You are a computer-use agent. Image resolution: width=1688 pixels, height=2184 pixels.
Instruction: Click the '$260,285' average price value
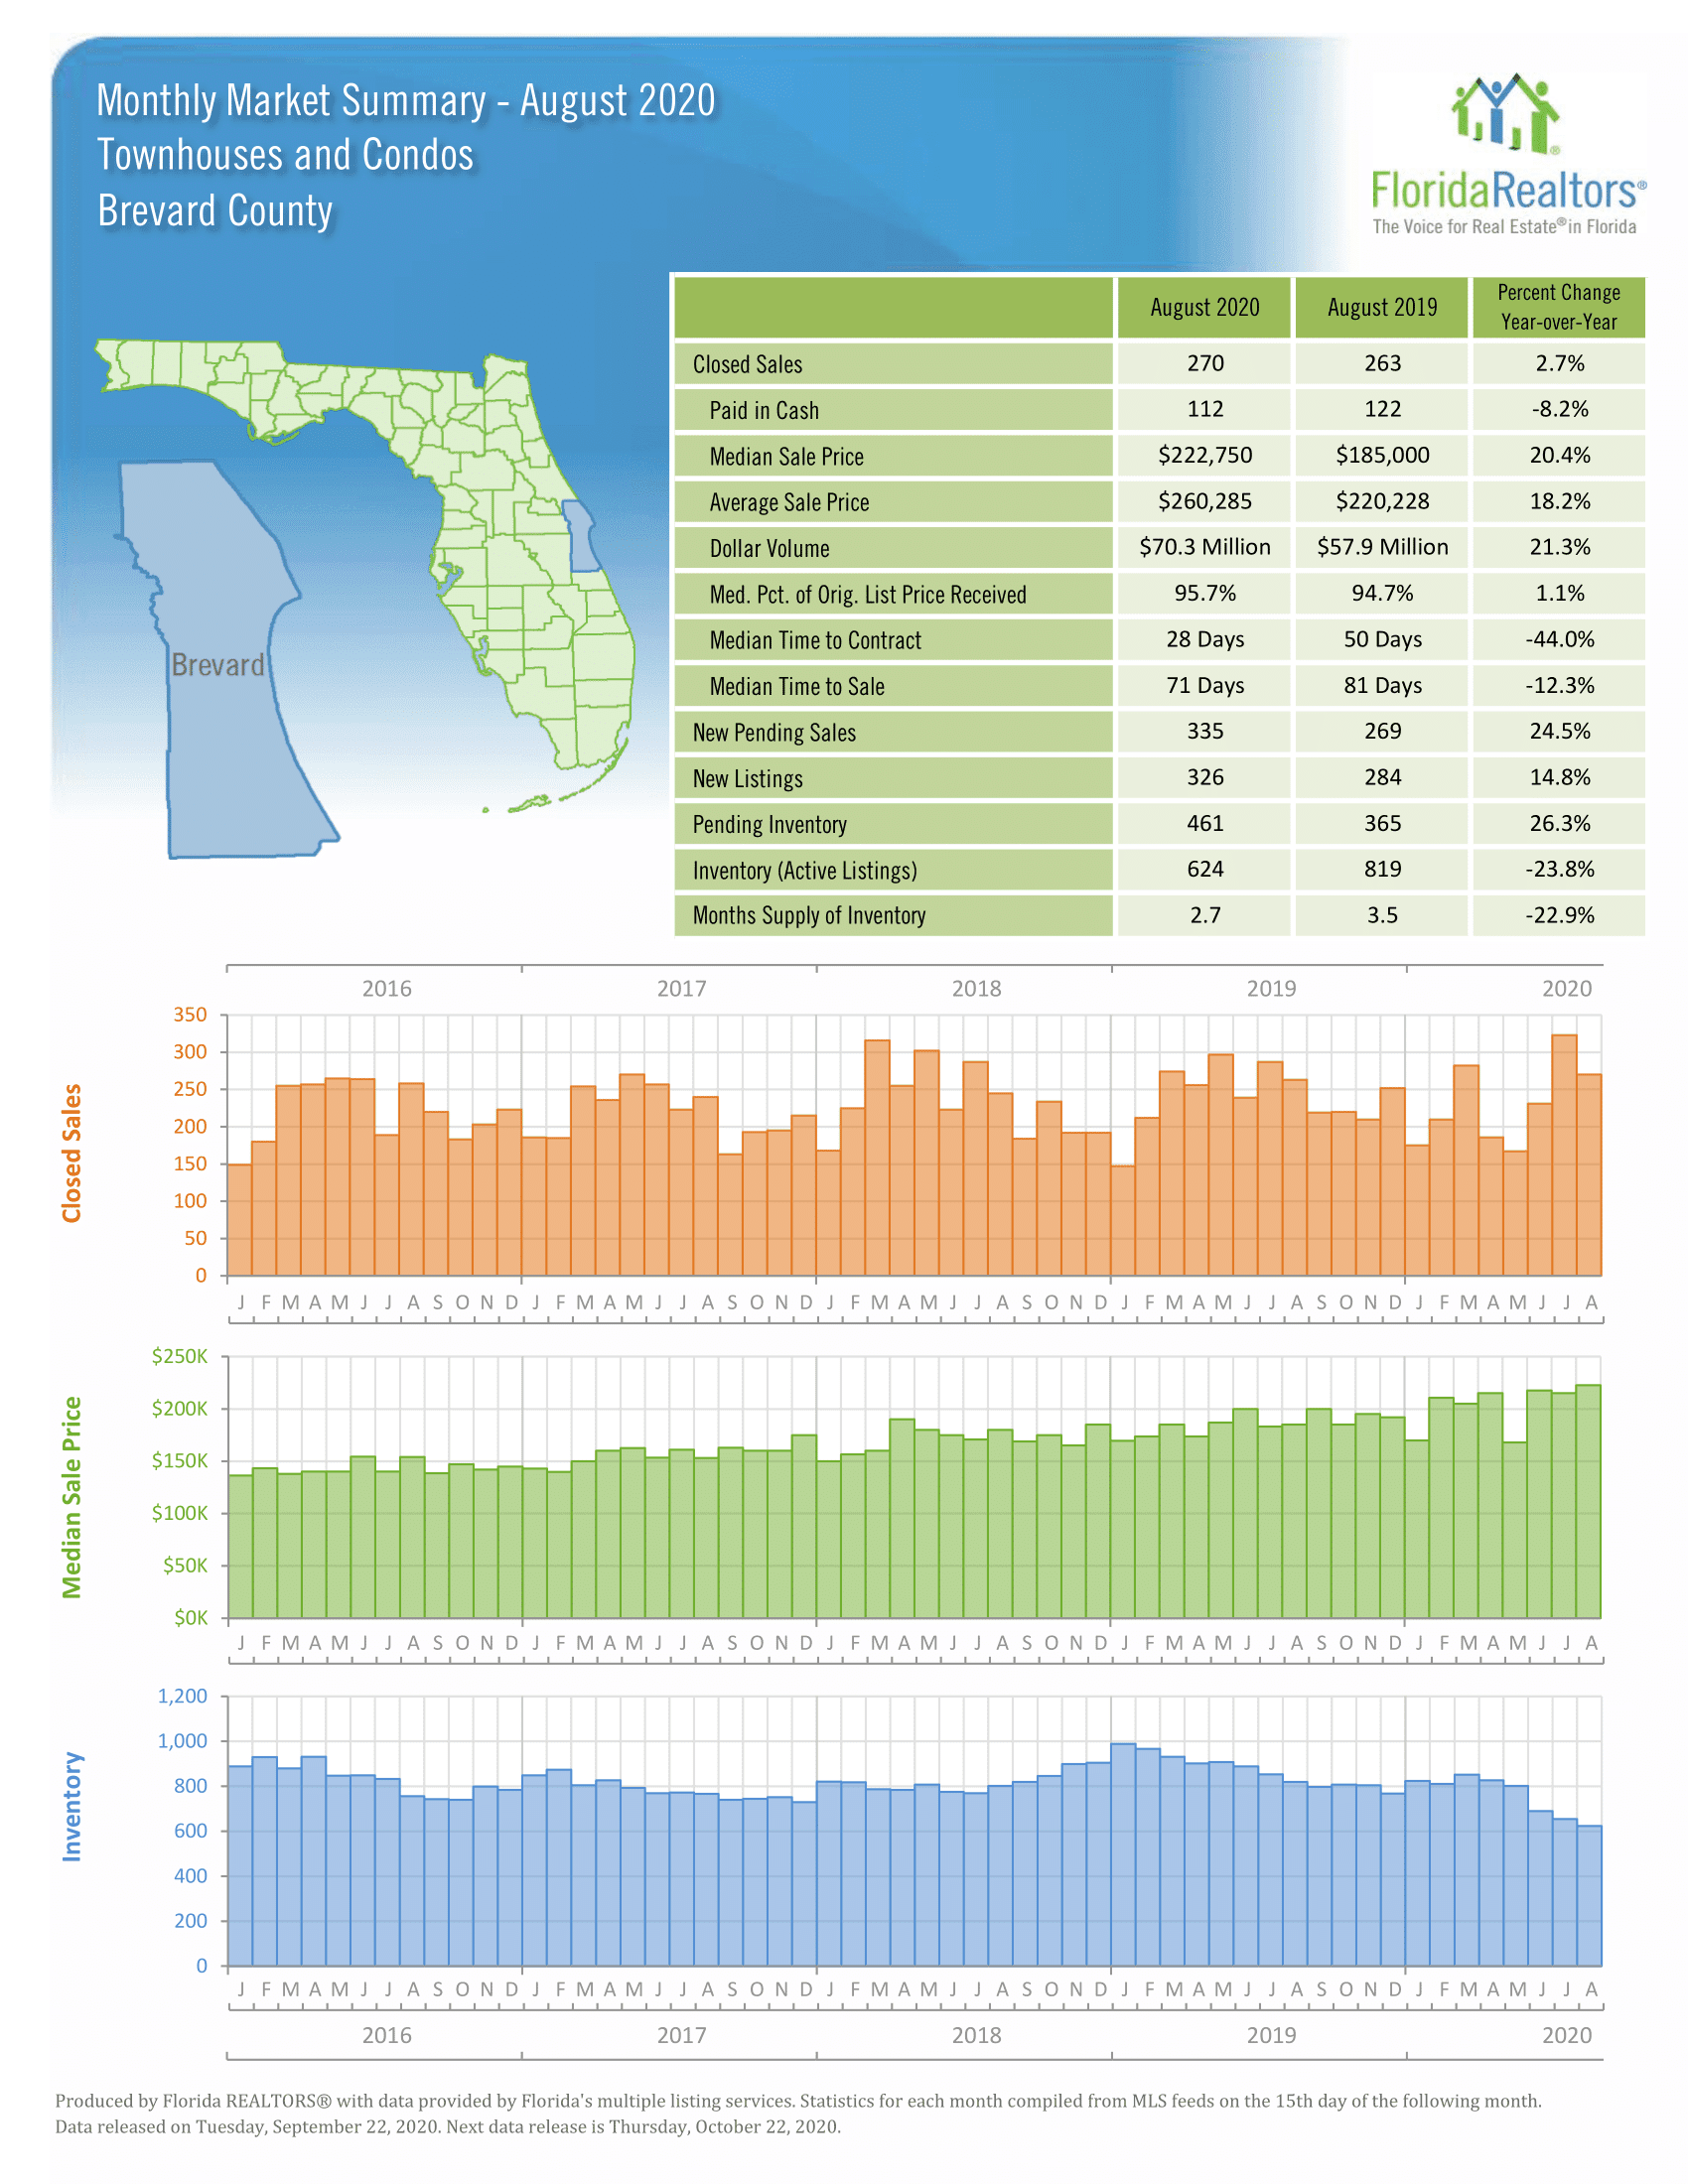1204,501
